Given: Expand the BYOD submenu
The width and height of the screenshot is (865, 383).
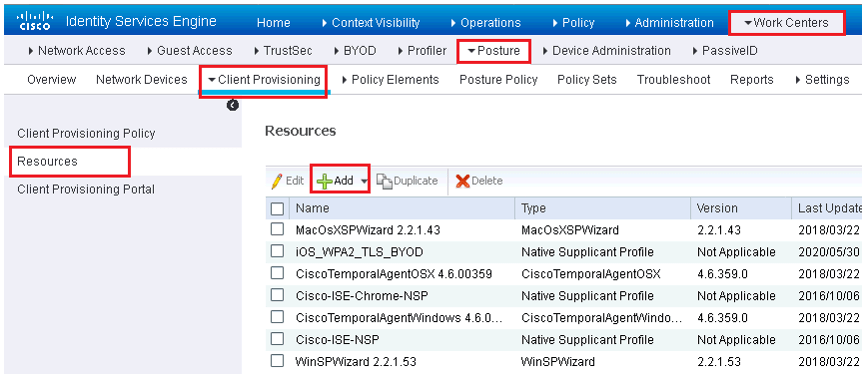Looking at the screenshot, I should pyautogui.click(x=355, y=51).
